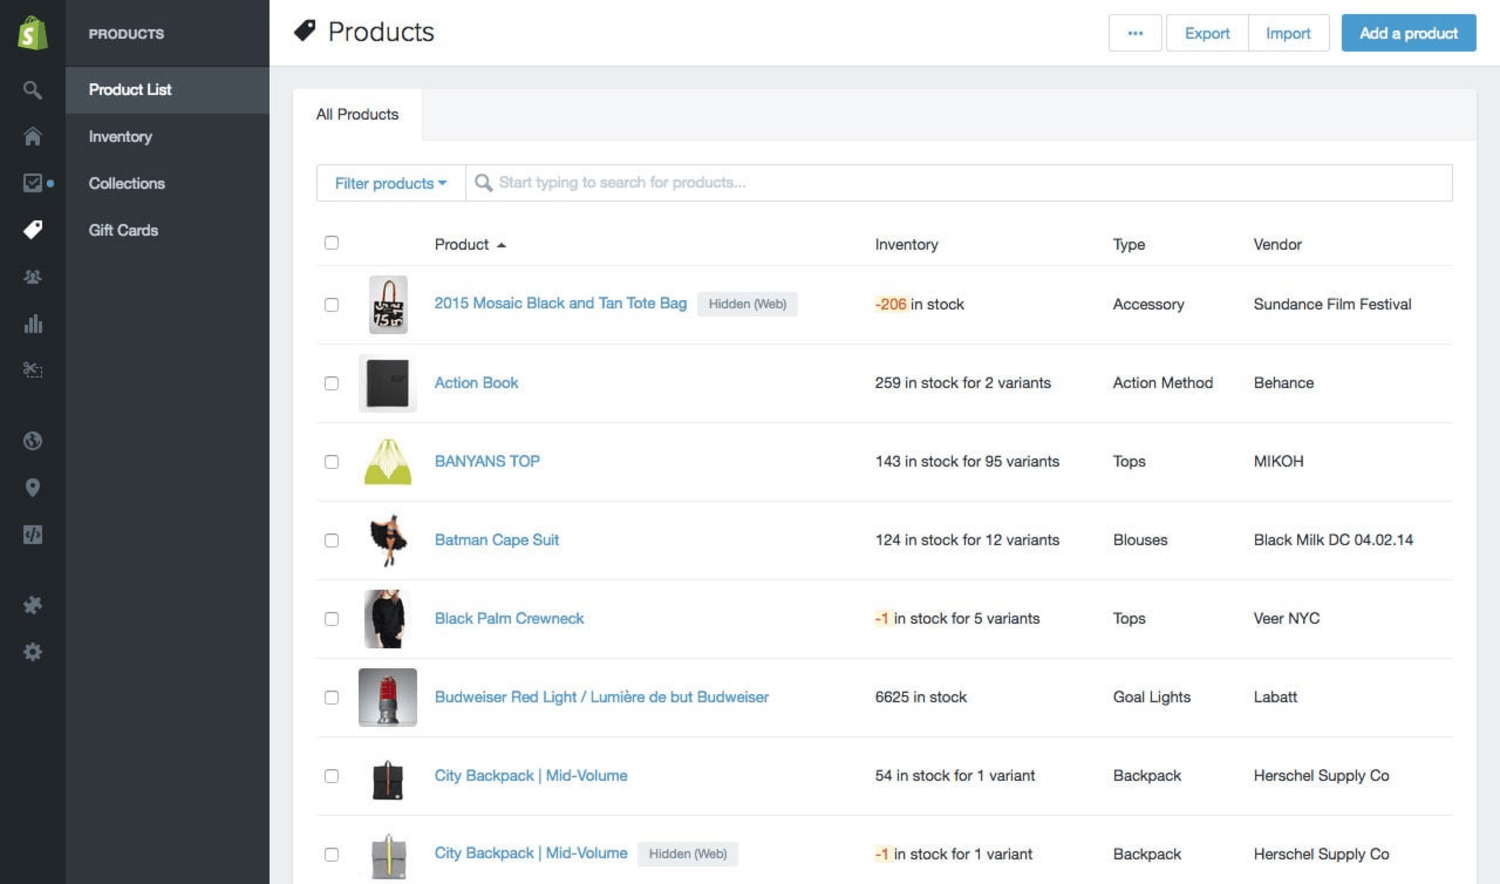
Task: Check the Action Book row checkbox
Action: tap(331, 383)
